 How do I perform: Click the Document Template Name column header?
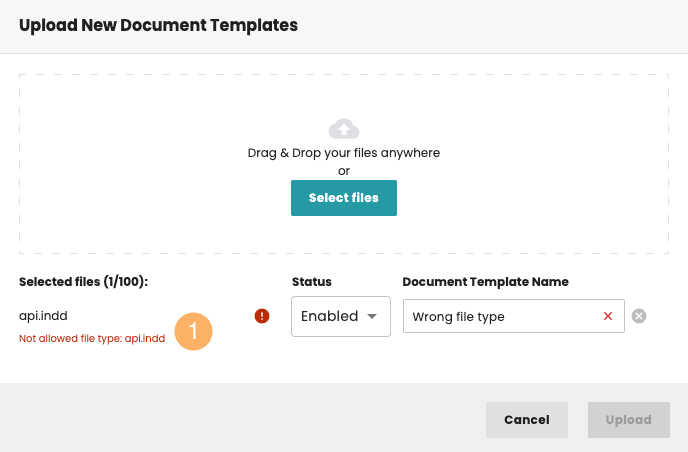pyautogui.click(x=485, y=282)
